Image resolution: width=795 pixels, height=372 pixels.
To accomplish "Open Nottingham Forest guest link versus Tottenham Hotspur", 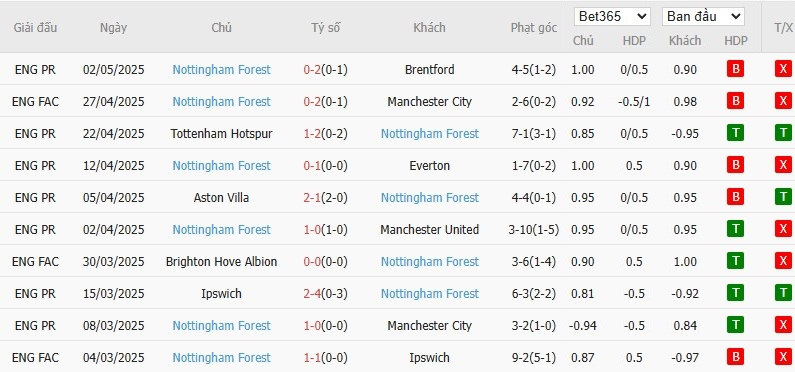I will tap(429, 134).
